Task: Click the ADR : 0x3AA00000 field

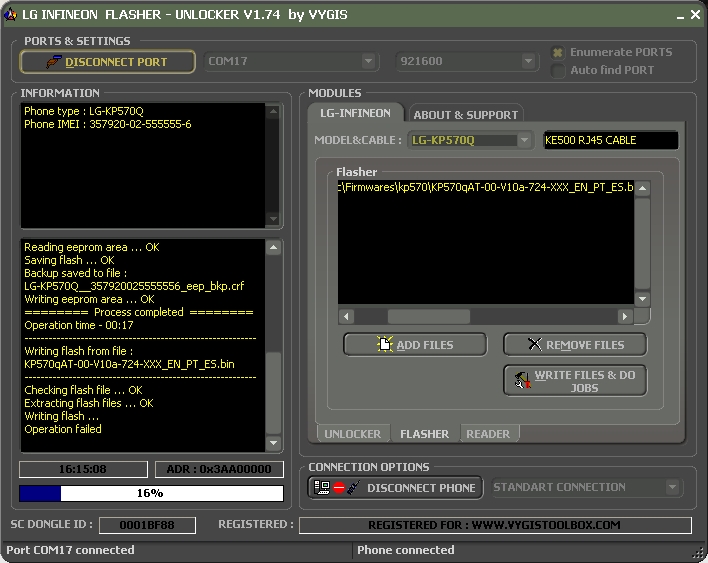Action: [x=219, y=469]
